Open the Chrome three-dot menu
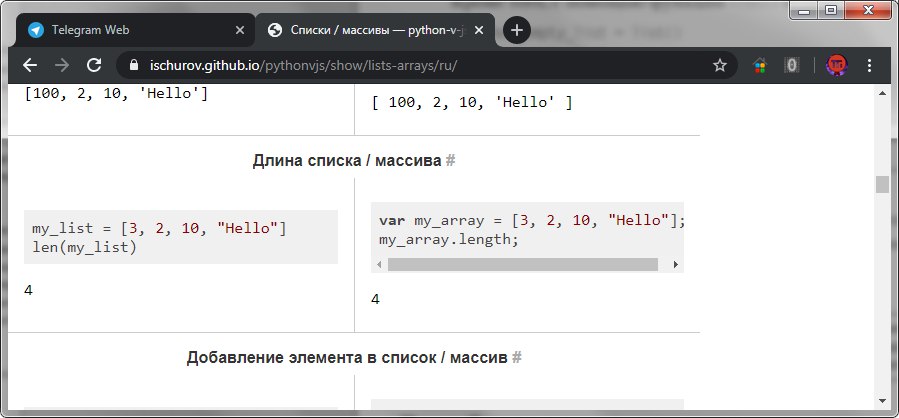The height and width of the screenshot is (418, 899). pyautogui.click(x=869, y=65)
